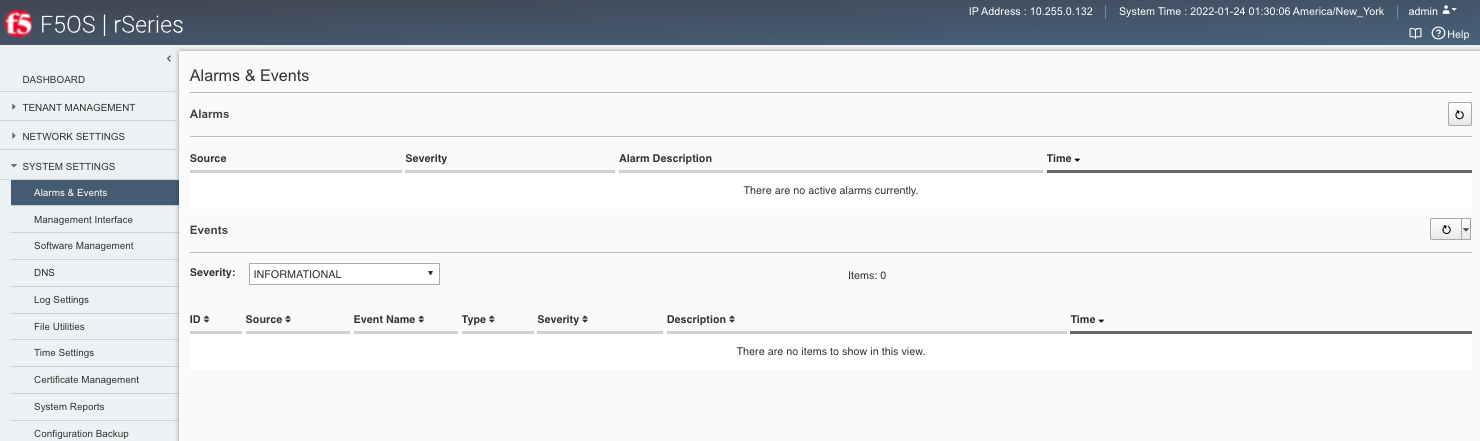Sort Alarms by Time column
Screen dimensions: 1480x441
pyautogui.click(x=1063, y=158)
